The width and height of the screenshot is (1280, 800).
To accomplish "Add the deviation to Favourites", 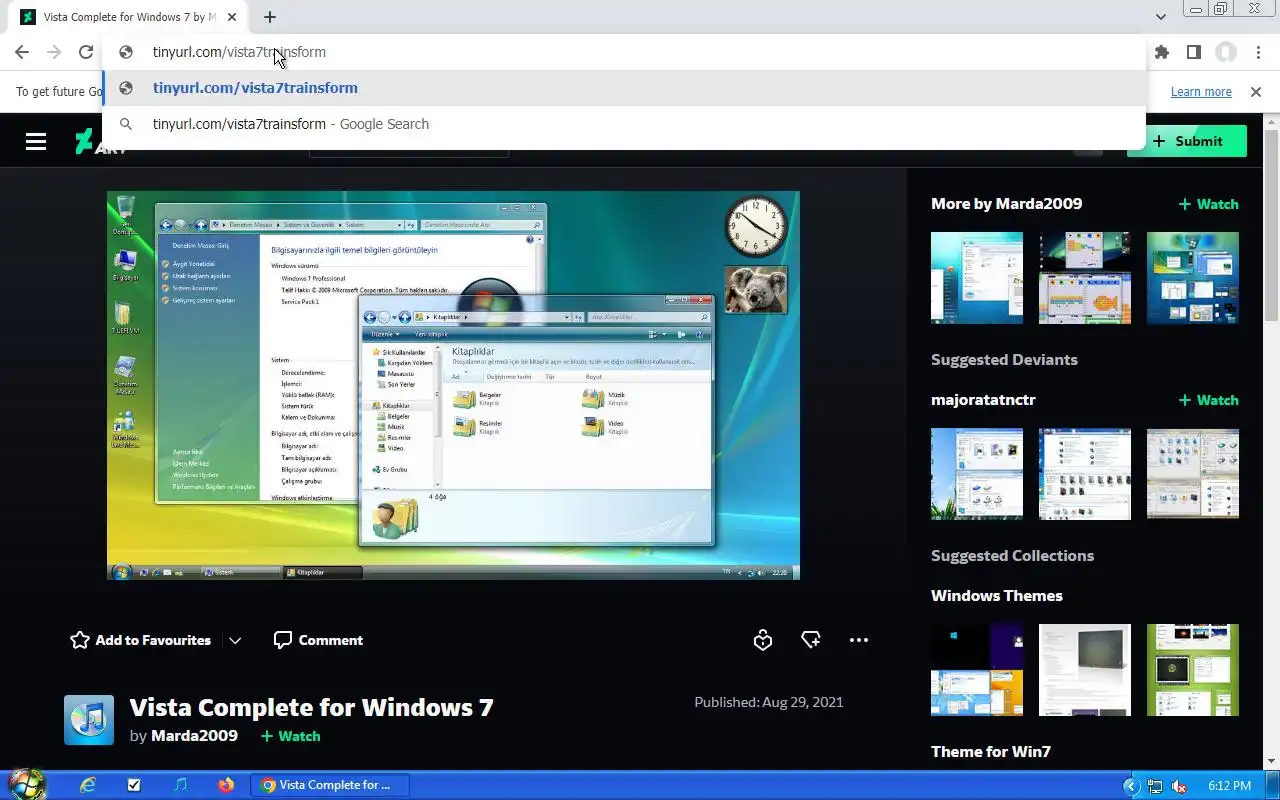I will click(x=140, y=640).
